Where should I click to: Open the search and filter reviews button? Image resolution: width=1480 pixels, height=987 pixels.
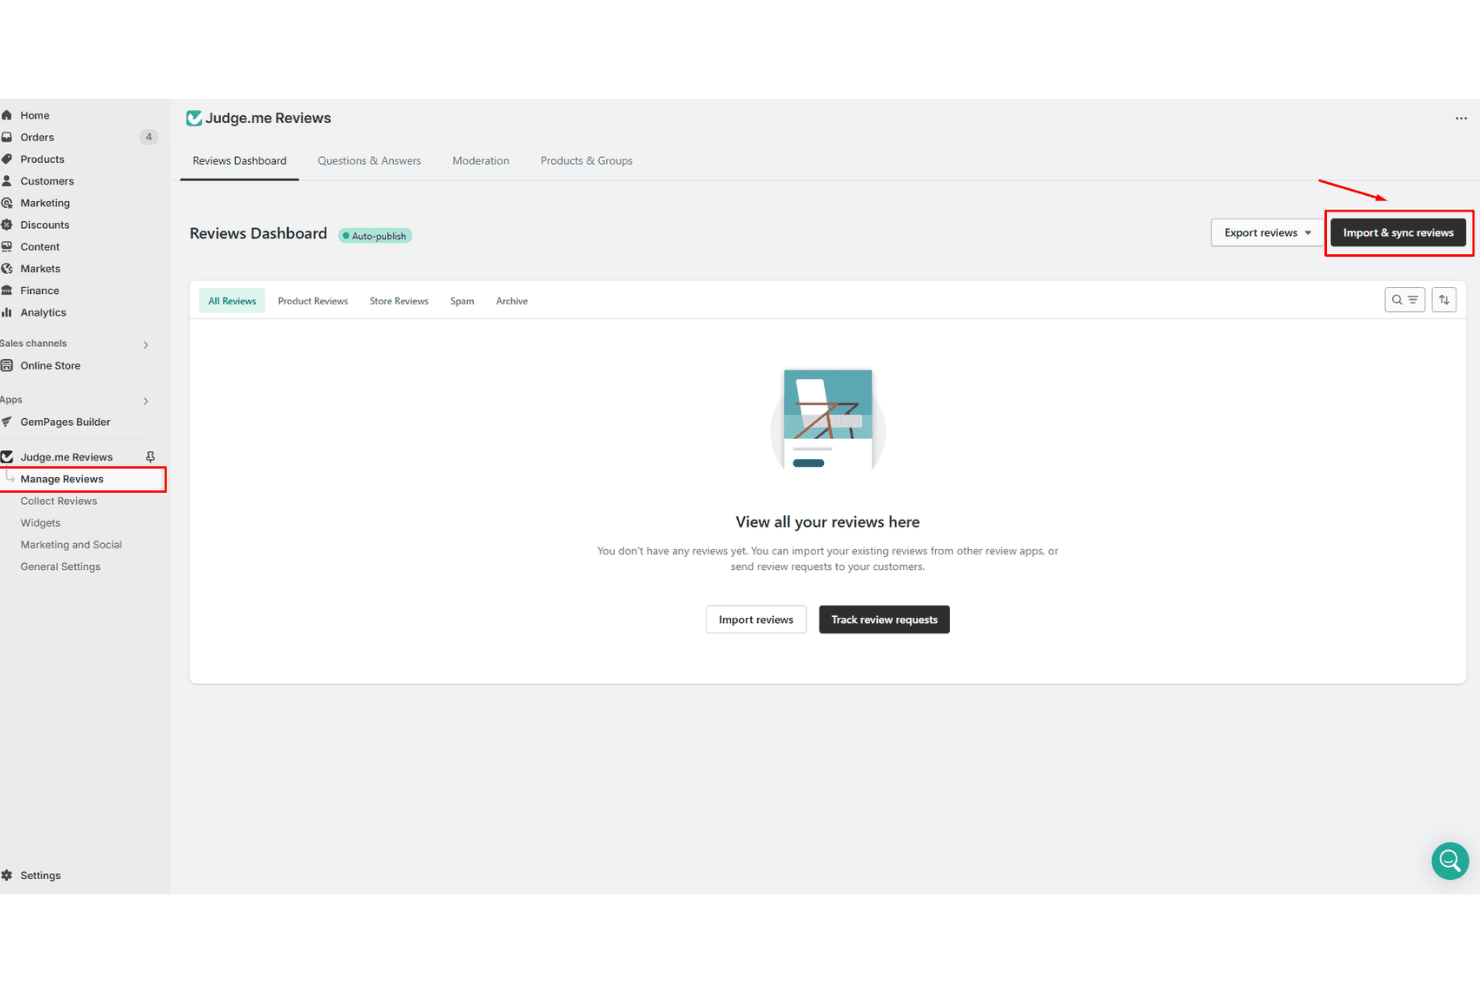pyautogui.click(x=1405, y=300)
